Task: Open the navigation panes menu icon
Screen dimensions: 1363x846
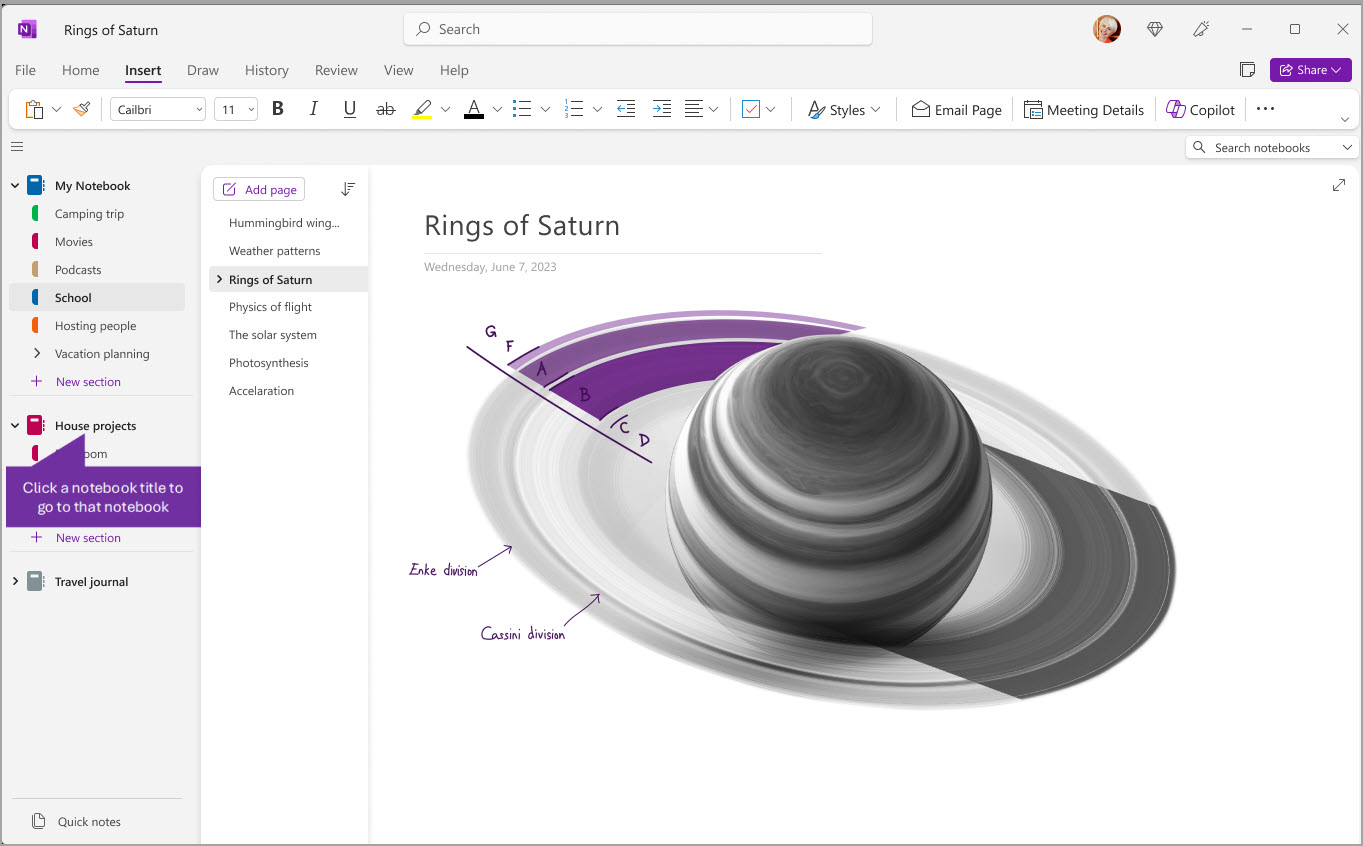Action: pyautogui.click(x=16, y=146)
